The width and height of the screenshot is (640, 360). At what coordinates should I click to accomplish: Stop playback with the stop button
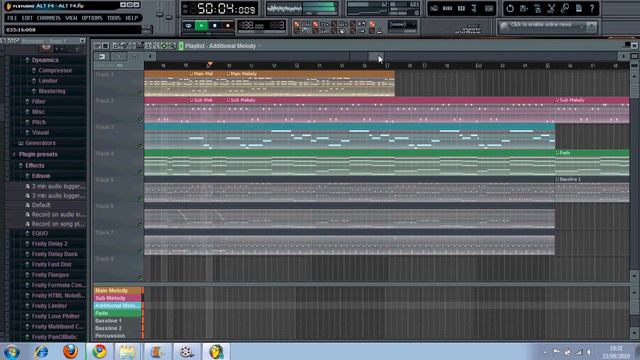[x=215, y=26]
